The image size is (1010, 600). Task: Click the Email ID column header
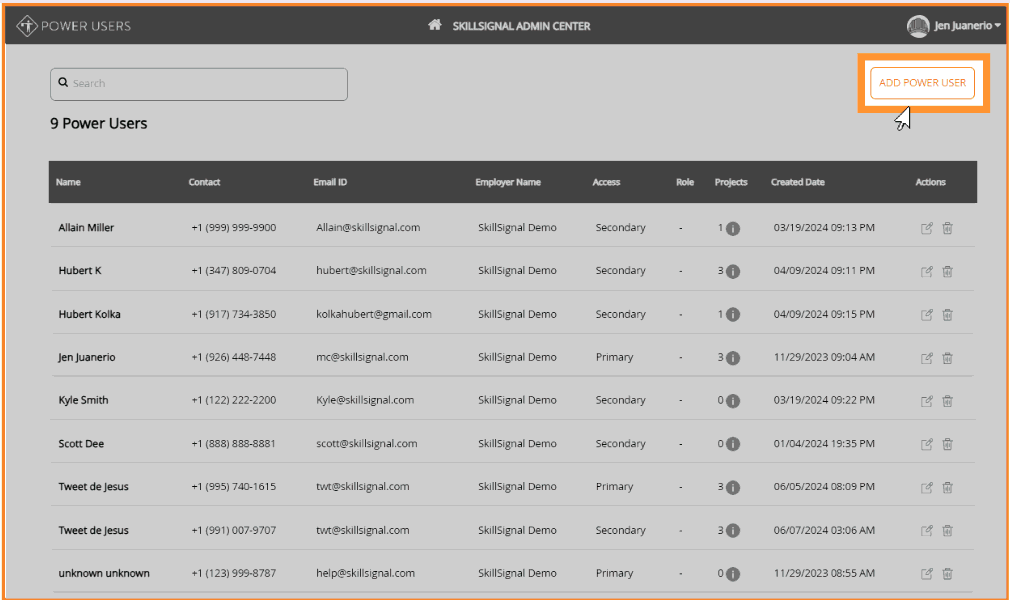tap(330, 182)
